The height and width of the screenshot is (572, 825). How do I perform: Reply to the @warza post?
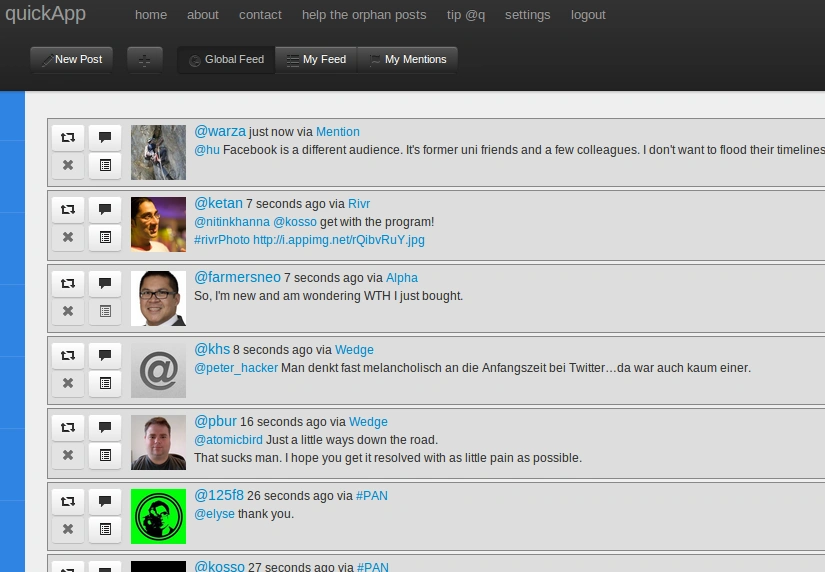(105, 138)
